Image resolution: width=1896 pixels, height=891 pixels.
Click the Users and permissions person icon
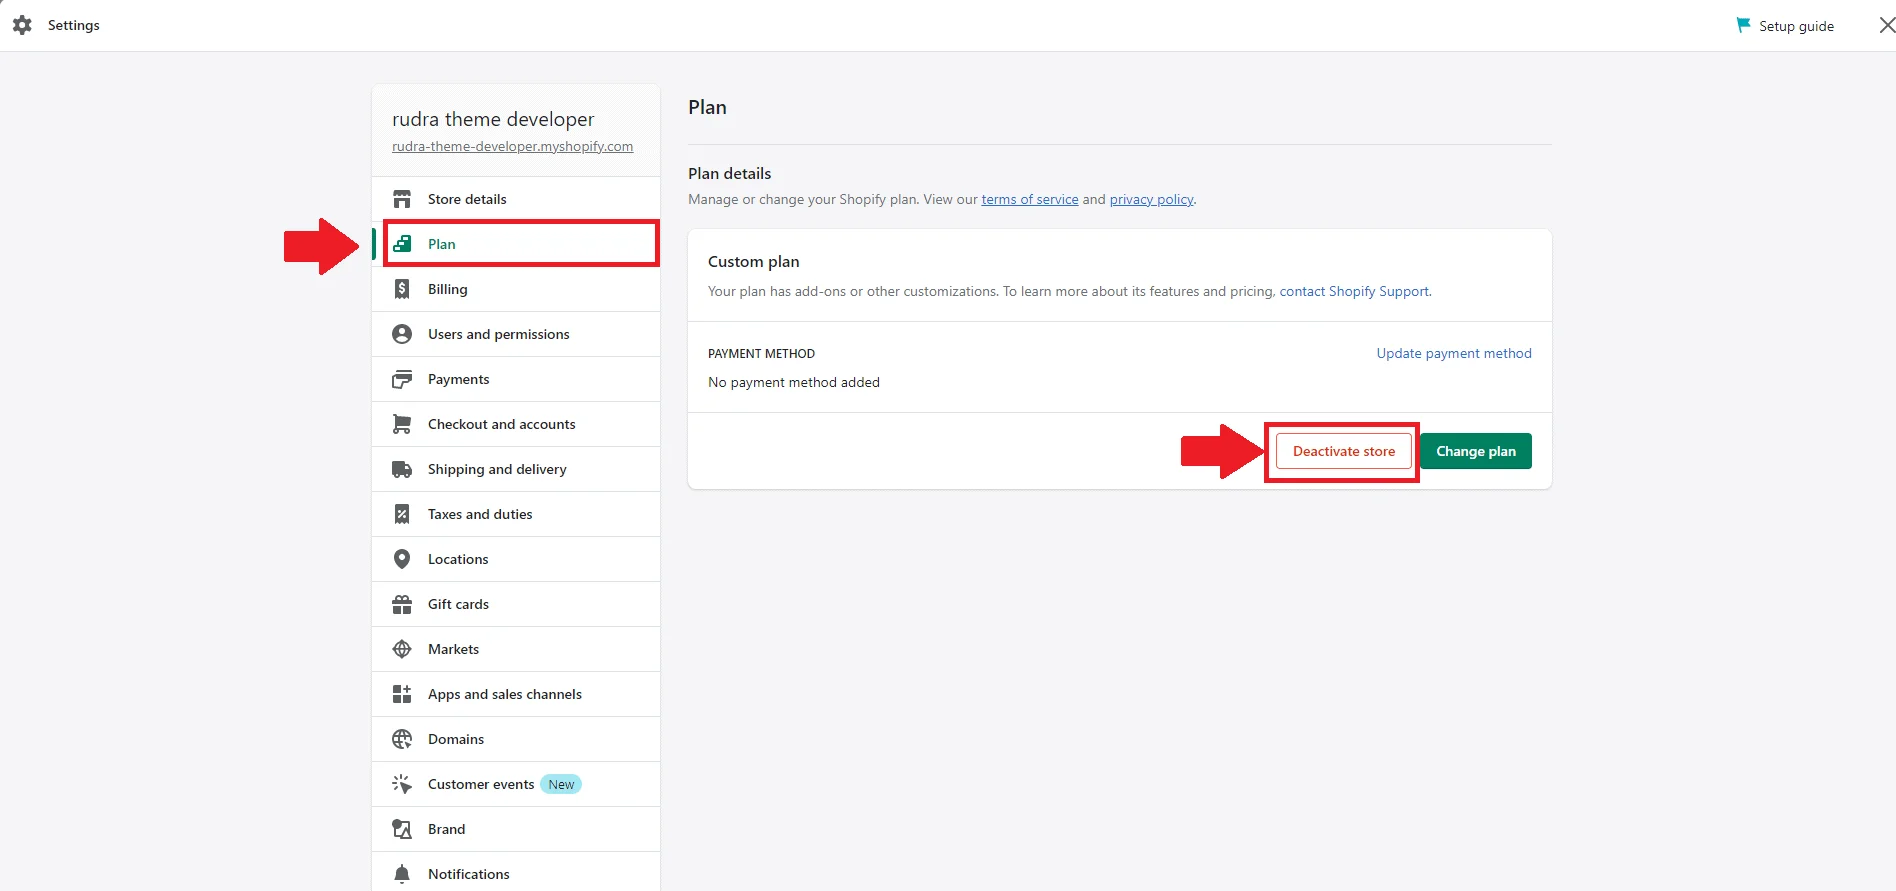tap(402, 334)
